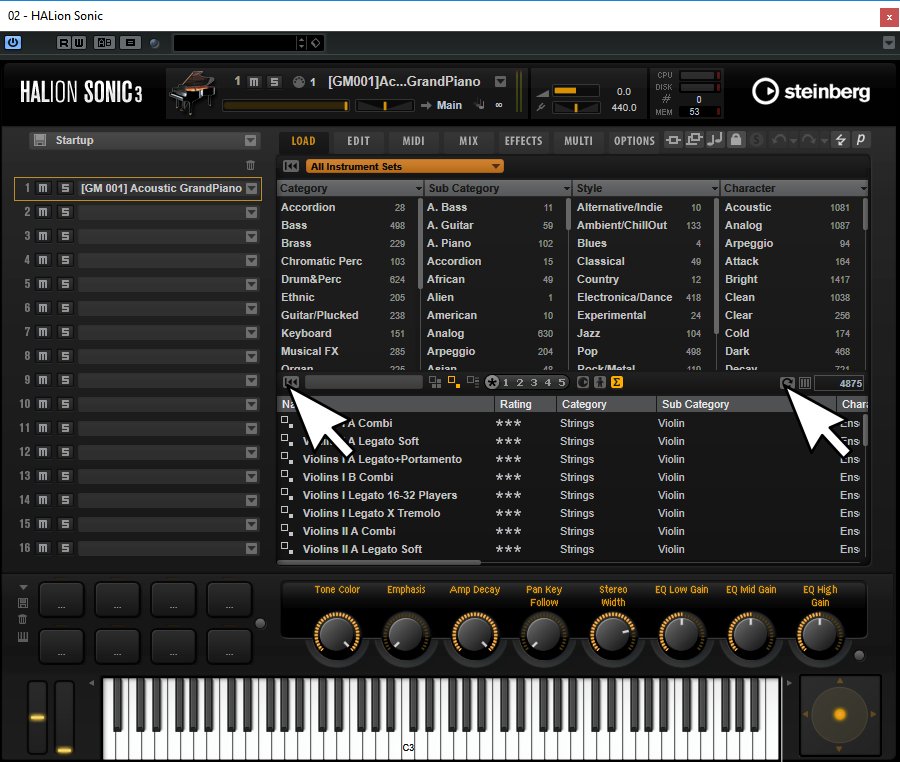Toggle the p player view icon
Image resolution: width=900 pixels, height=762 pixels.
click(x=860, y=139)
